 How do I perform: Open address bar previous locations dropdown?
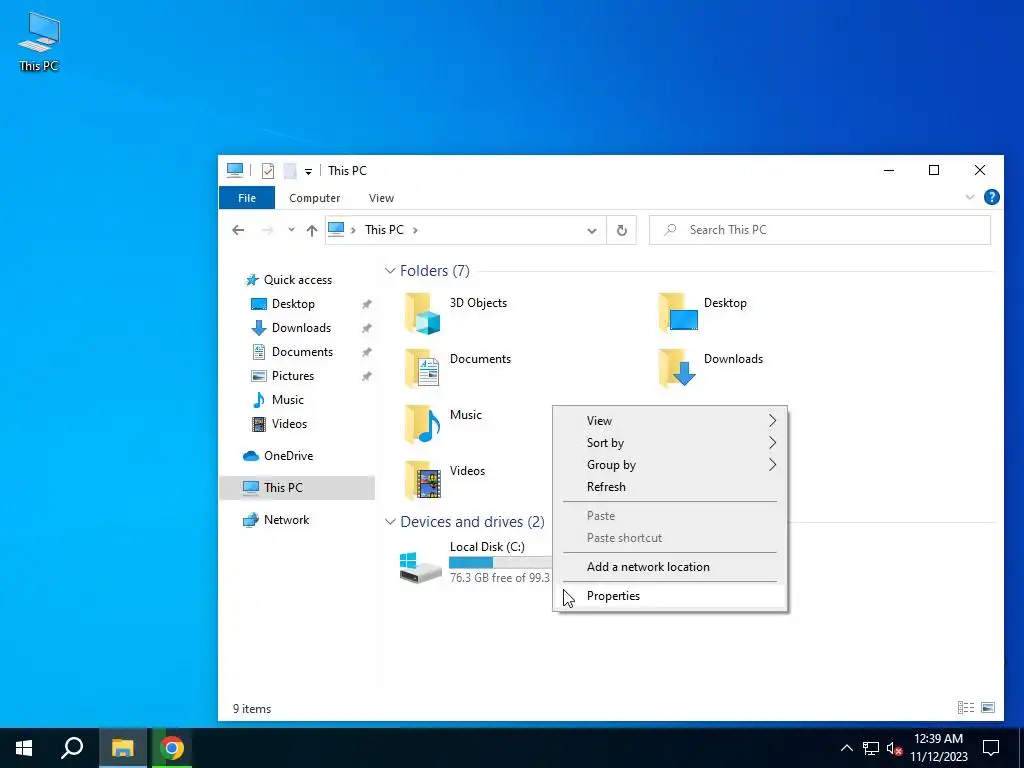pos(592,231)
